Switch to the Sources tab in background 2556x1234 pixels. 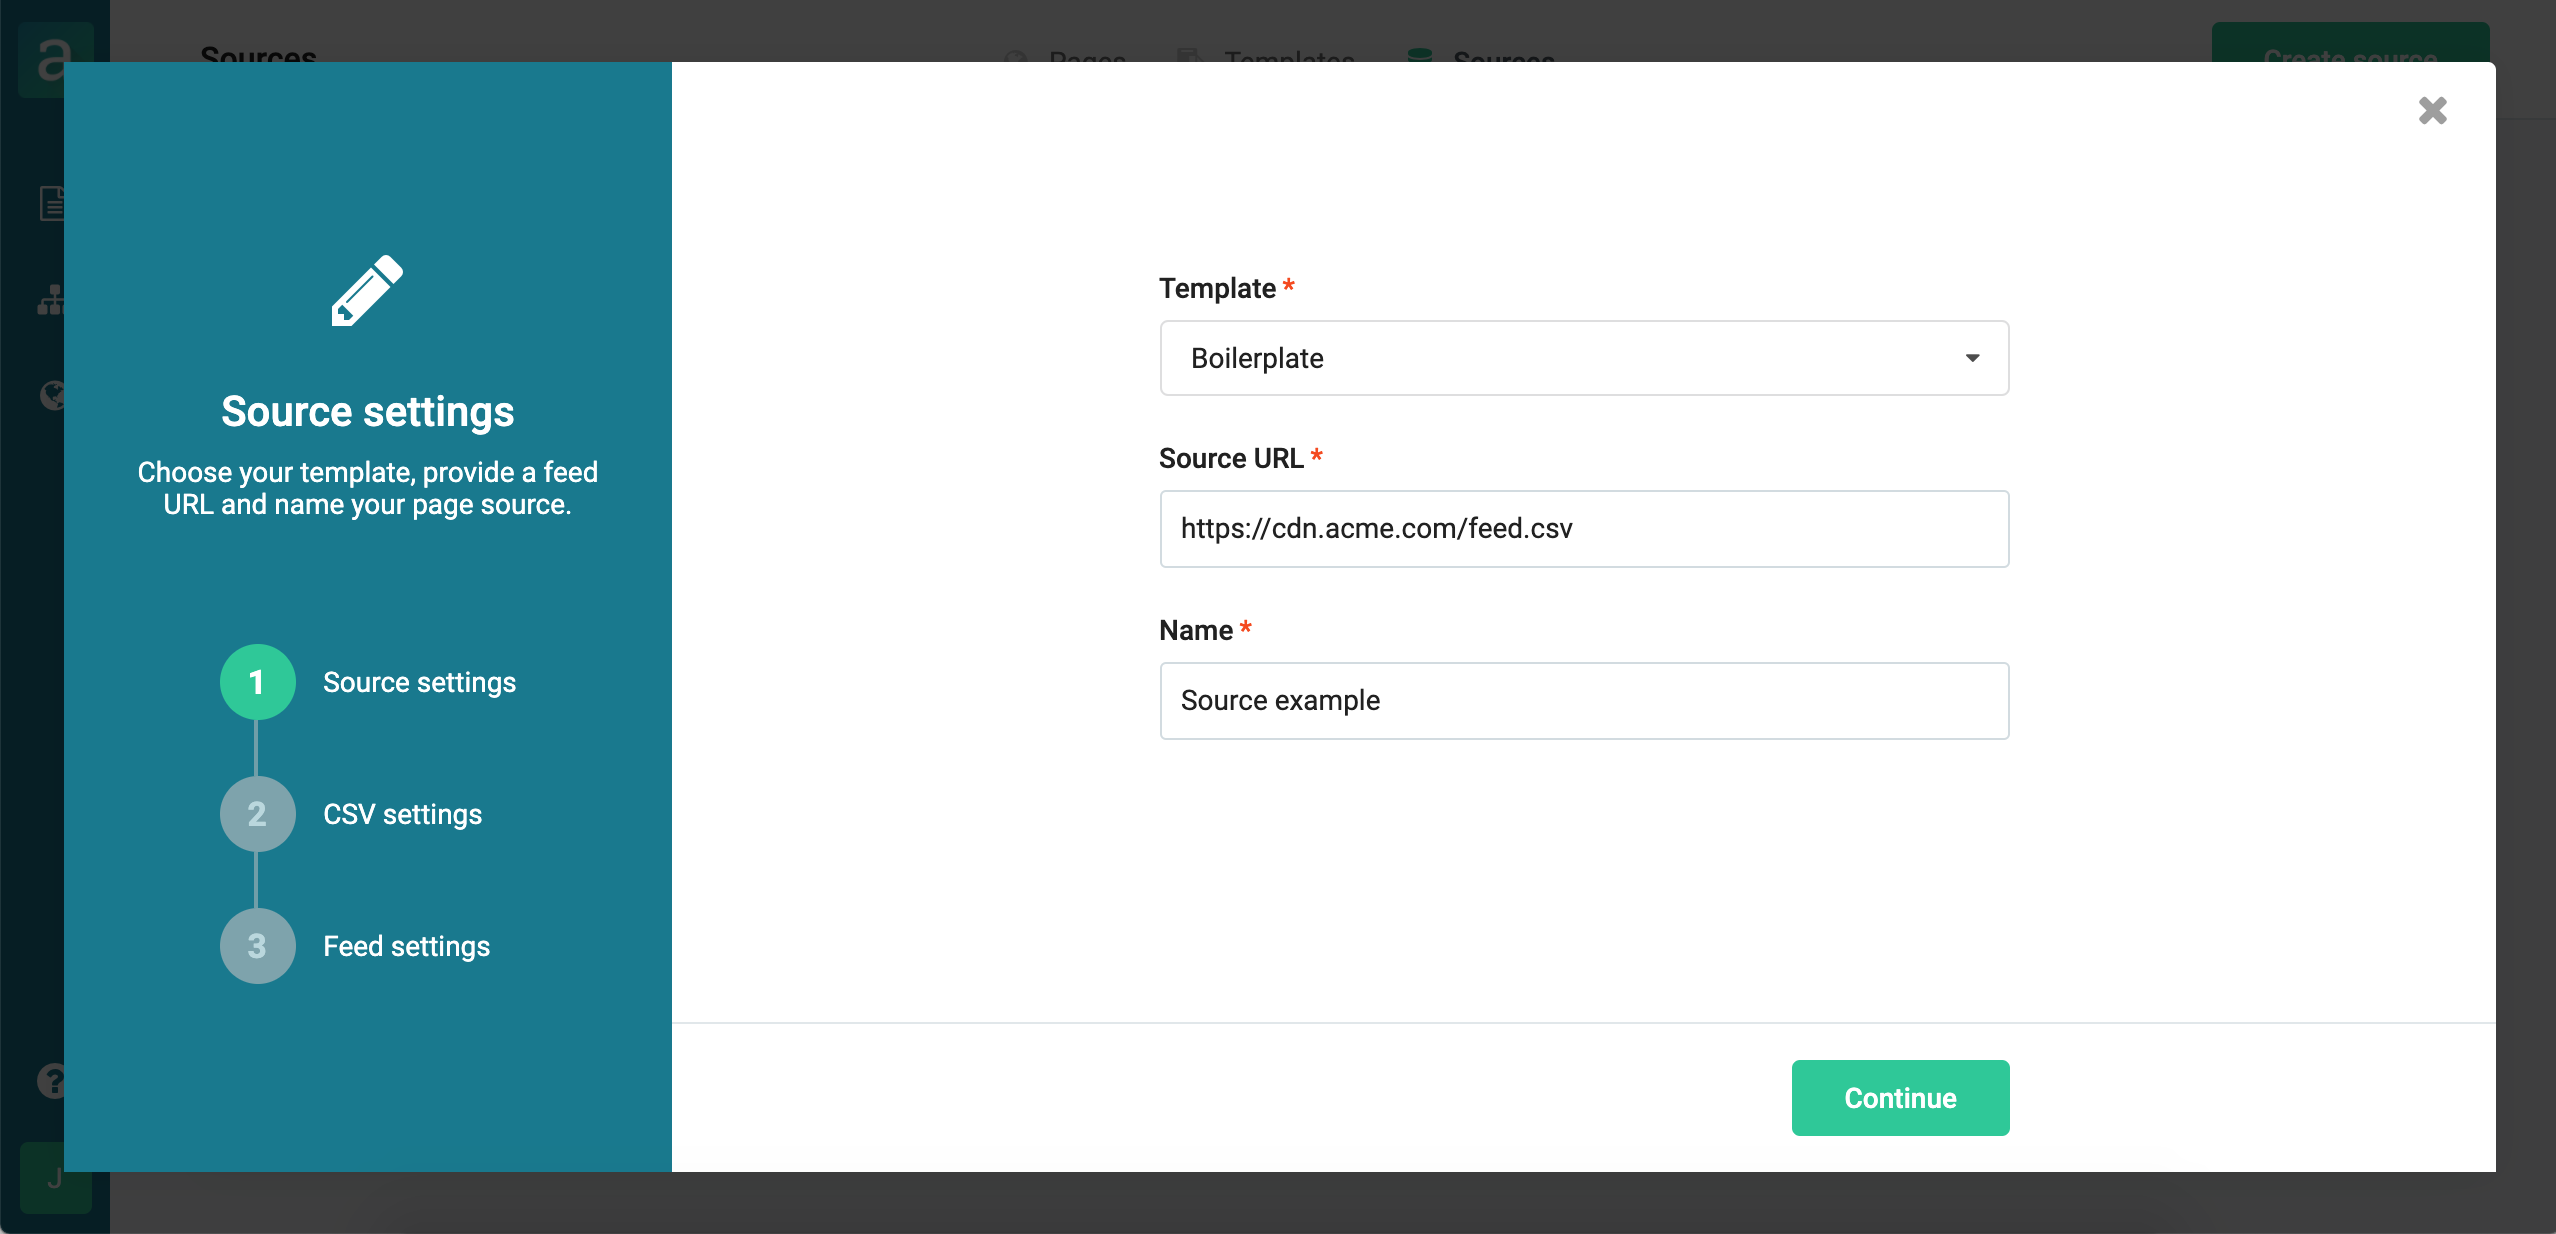(1481, 56)
